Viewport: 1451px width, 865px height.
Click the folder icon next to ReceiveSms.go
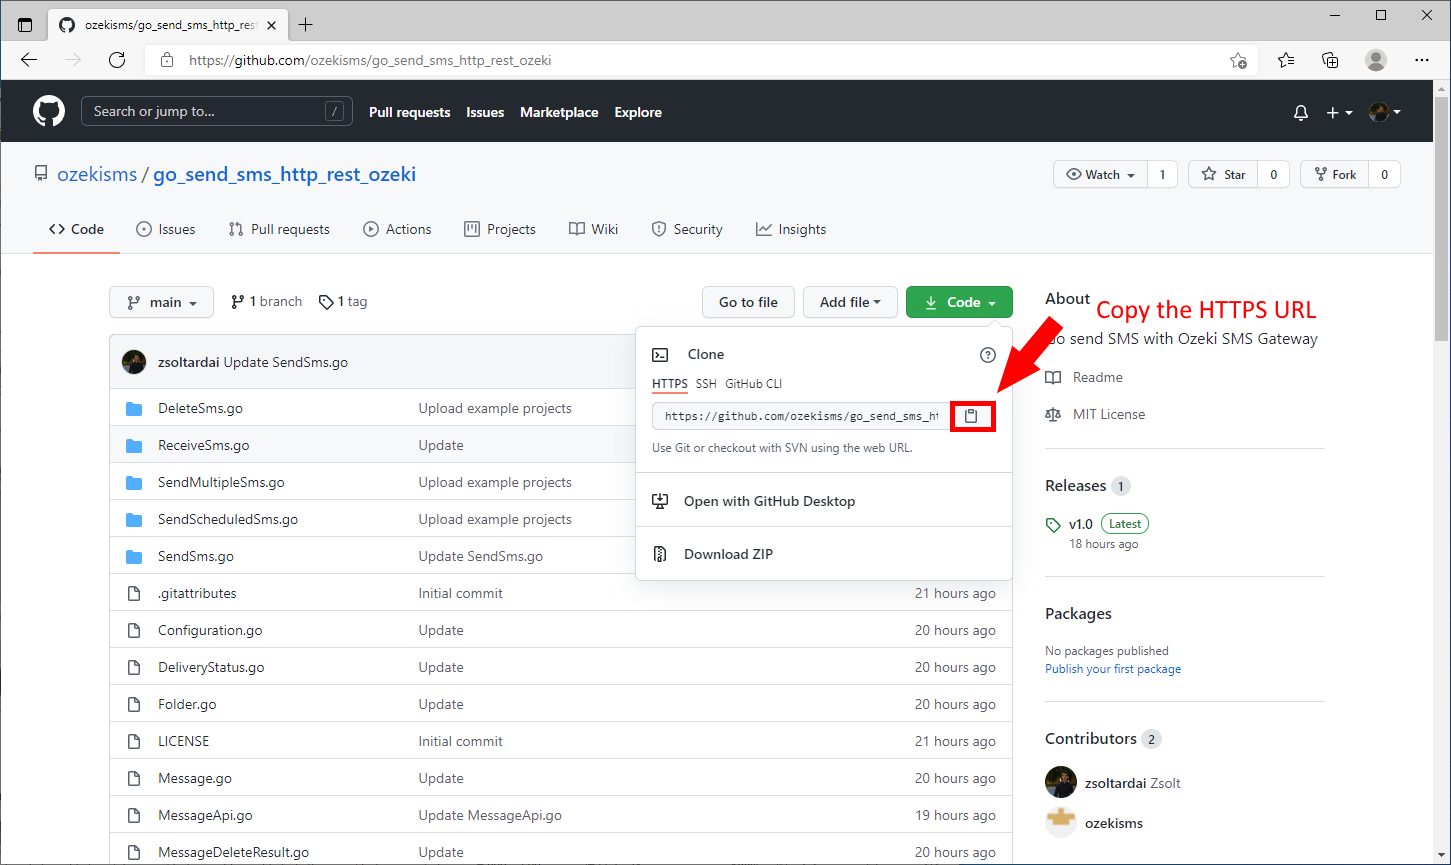tap(134, 444)
